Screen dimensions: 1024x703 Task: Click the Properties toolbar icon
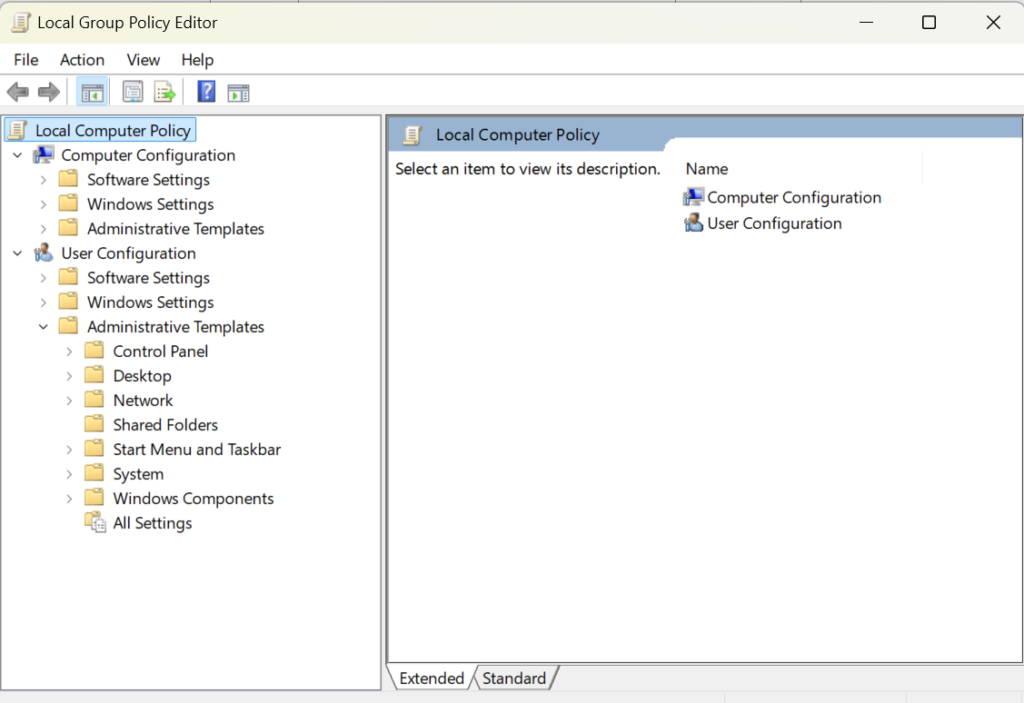132,93
